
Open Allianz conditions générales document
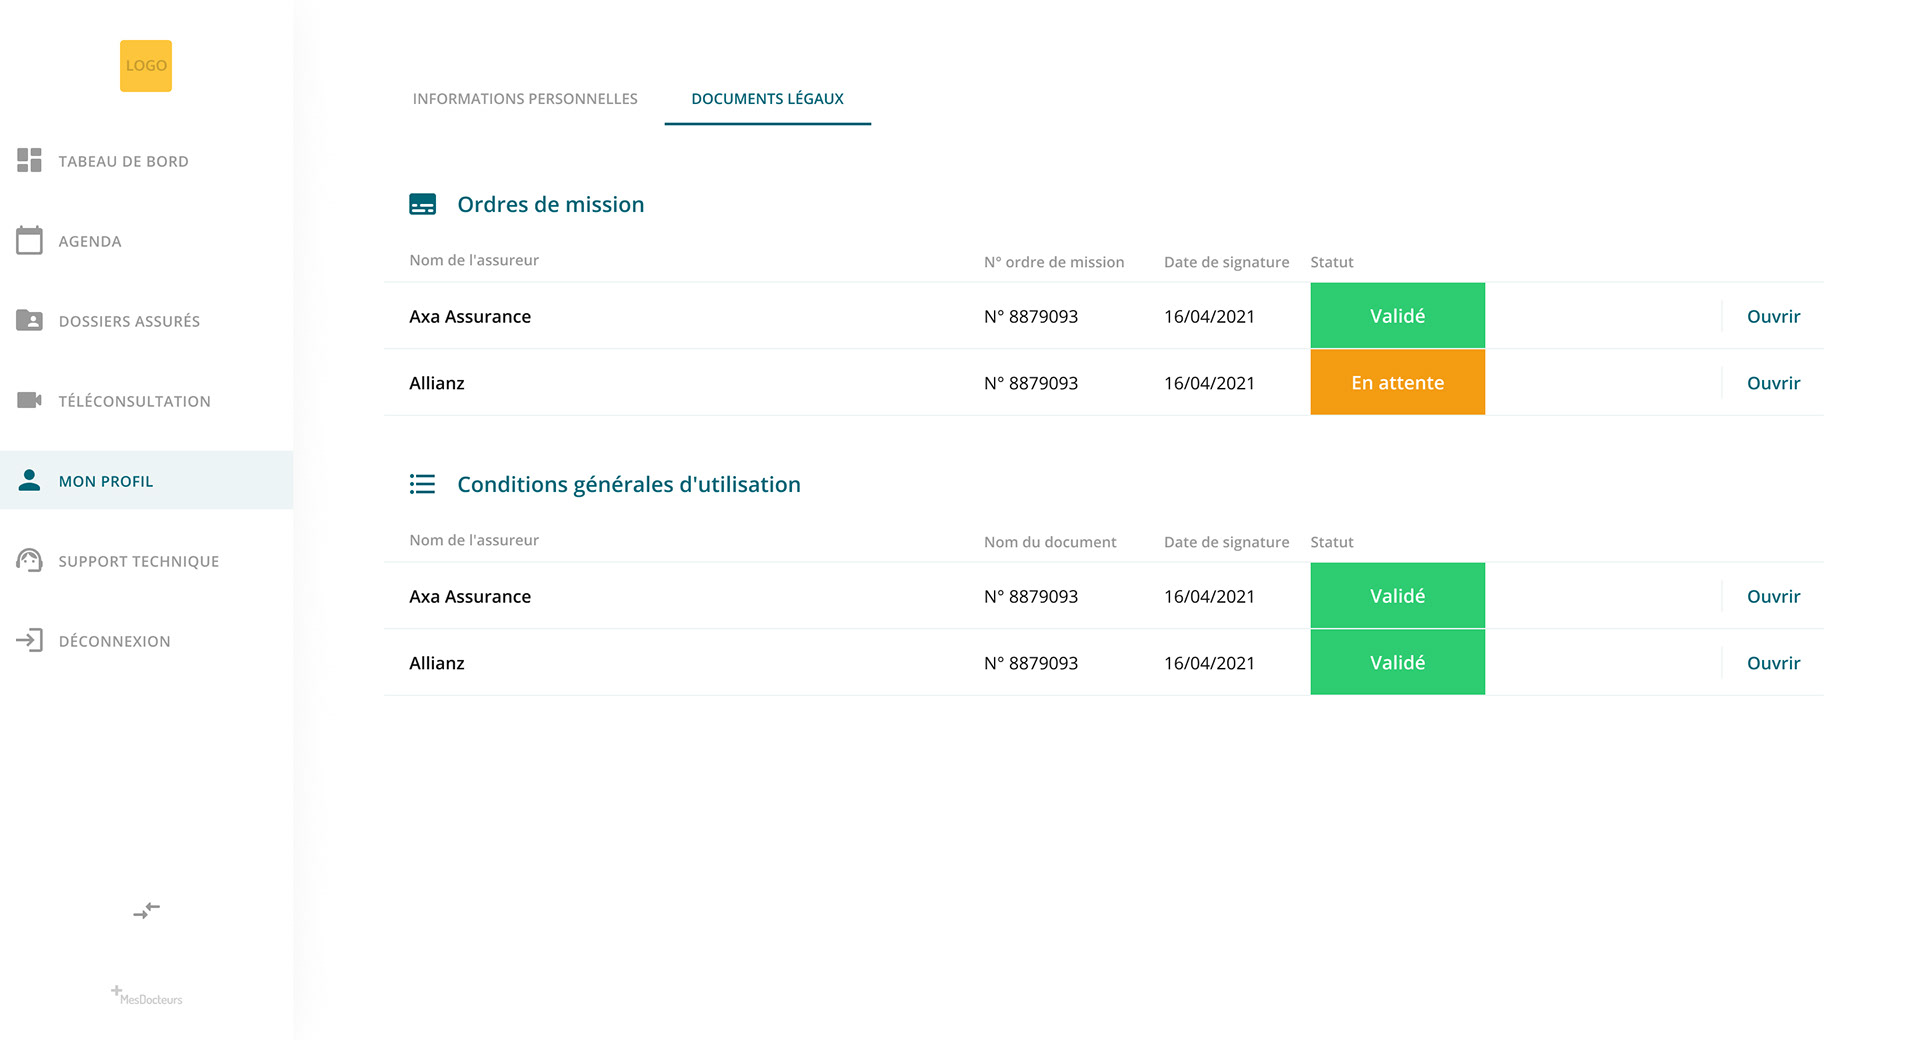pyautogui.click(x=1773, y=663)
